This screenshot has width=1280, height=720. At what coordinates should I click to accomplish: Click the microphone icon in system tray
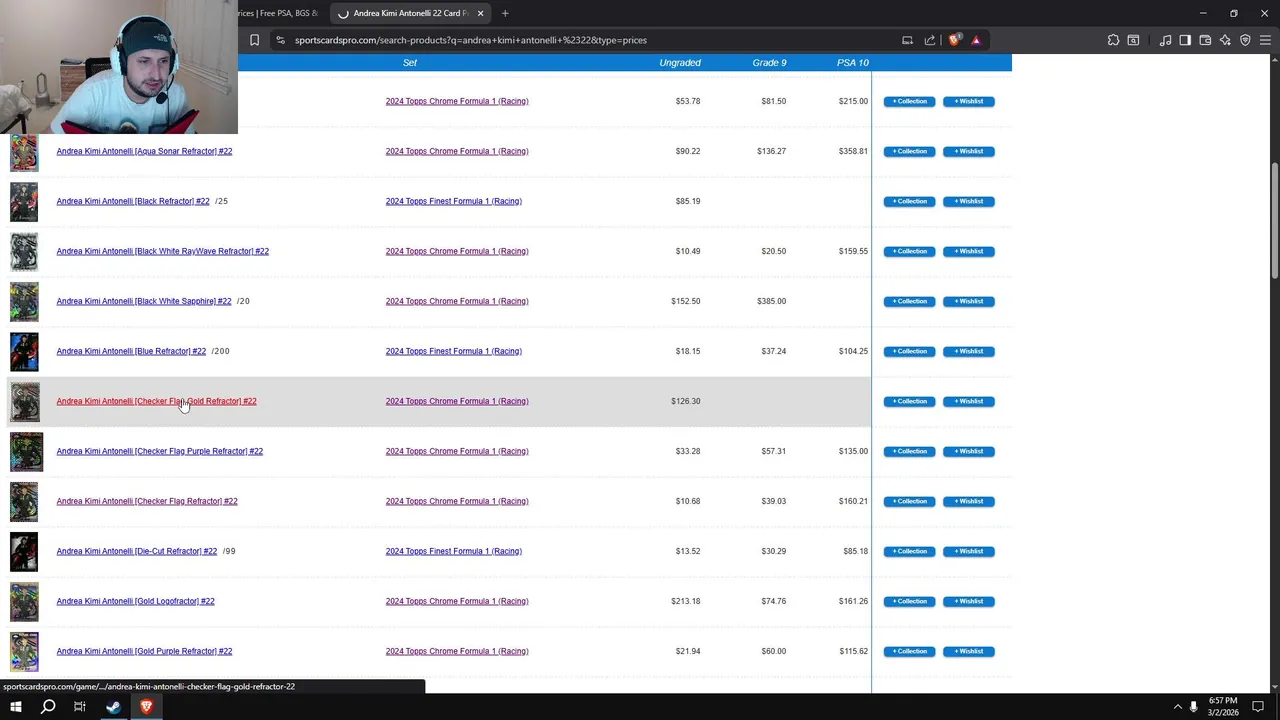tap(1193, 707)
